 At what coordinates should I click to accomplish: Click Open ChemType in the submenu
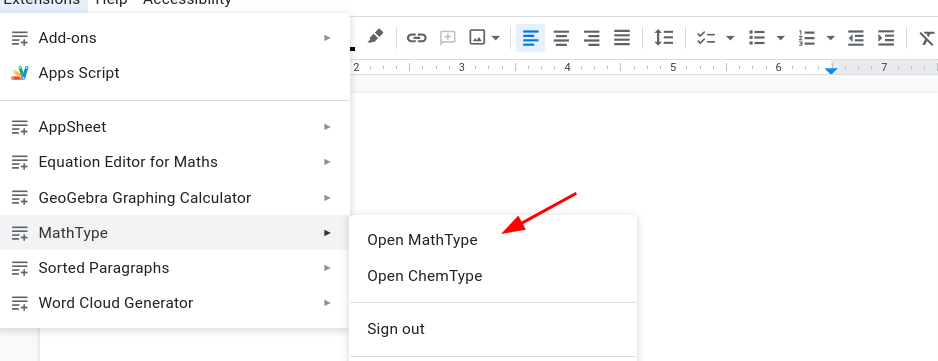click(494, 276)
